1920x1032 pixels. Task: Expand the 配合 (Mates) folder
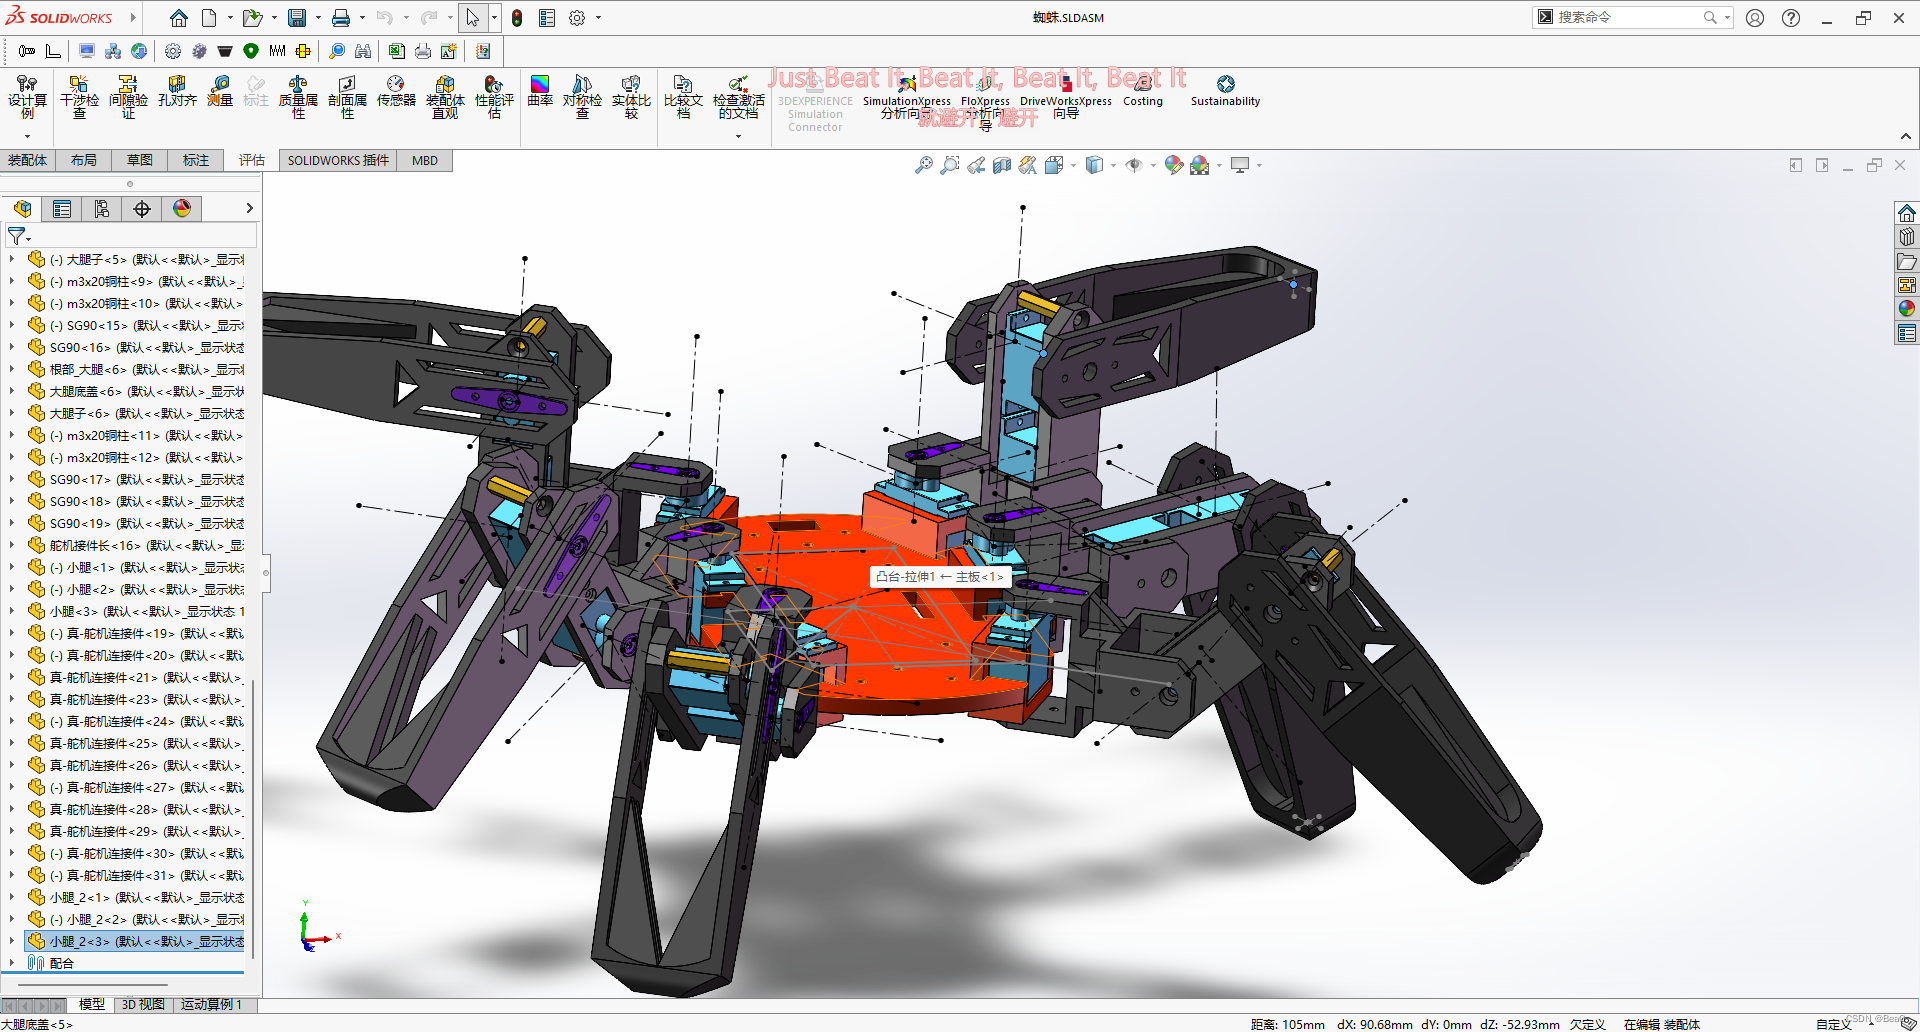(x=12, y=963)
